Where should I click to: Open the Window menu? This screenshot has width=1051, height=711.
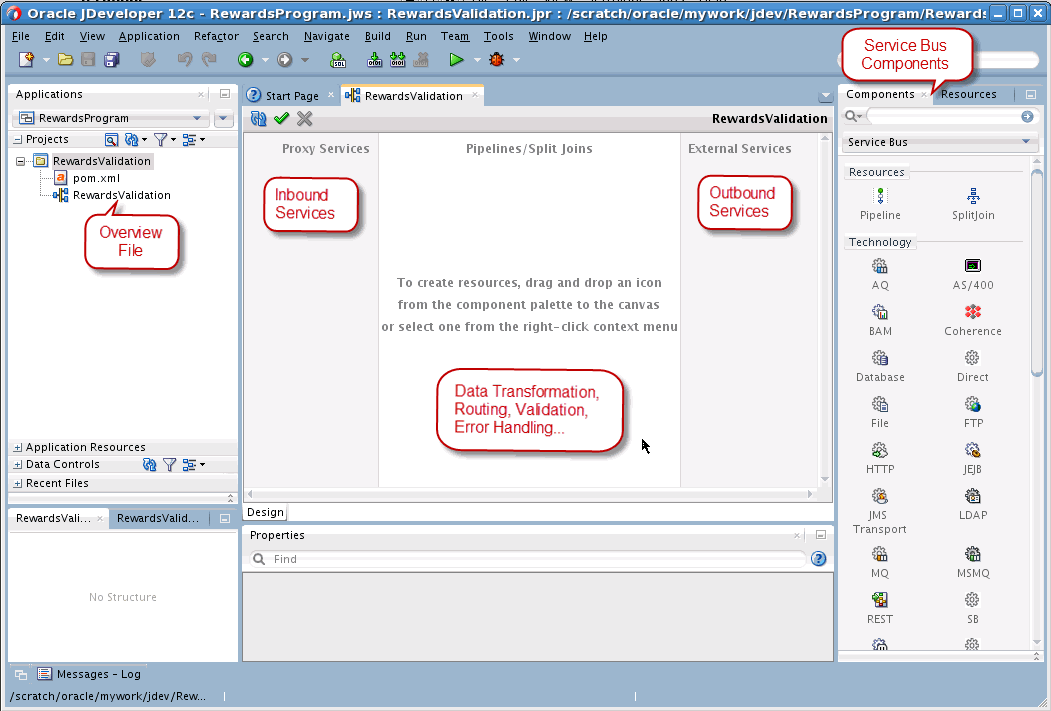549,36
